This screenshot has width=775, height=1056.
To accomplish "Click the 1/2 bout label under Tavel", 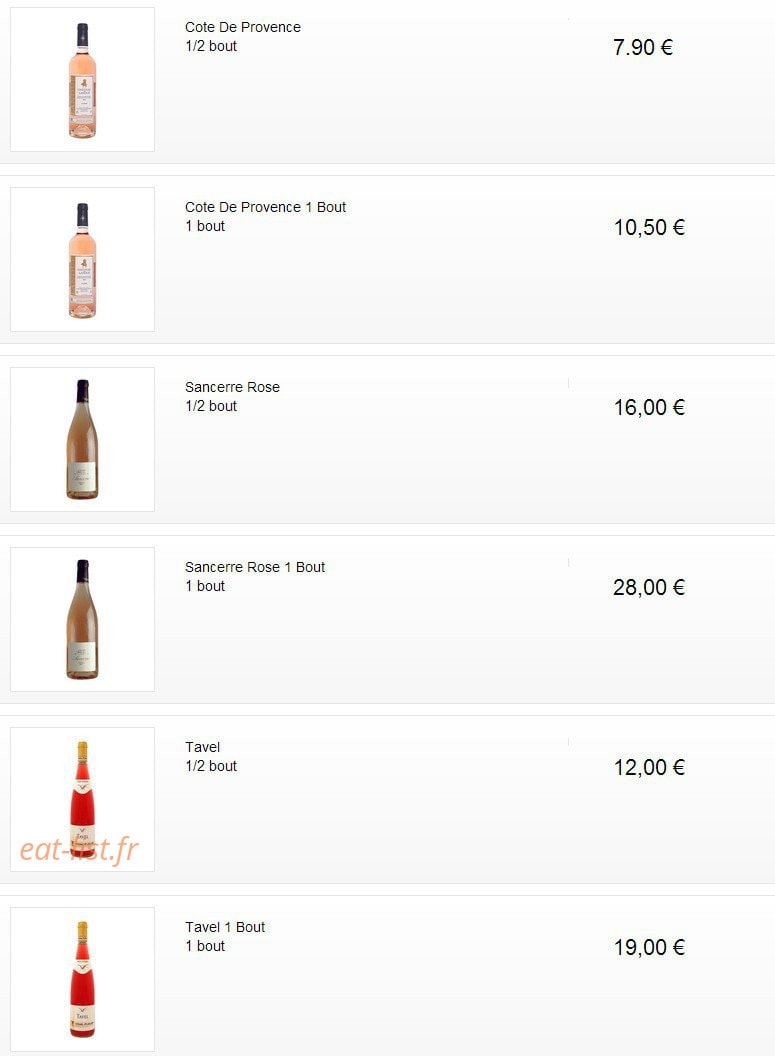I will pyautogui.click(x=211, y=766).
